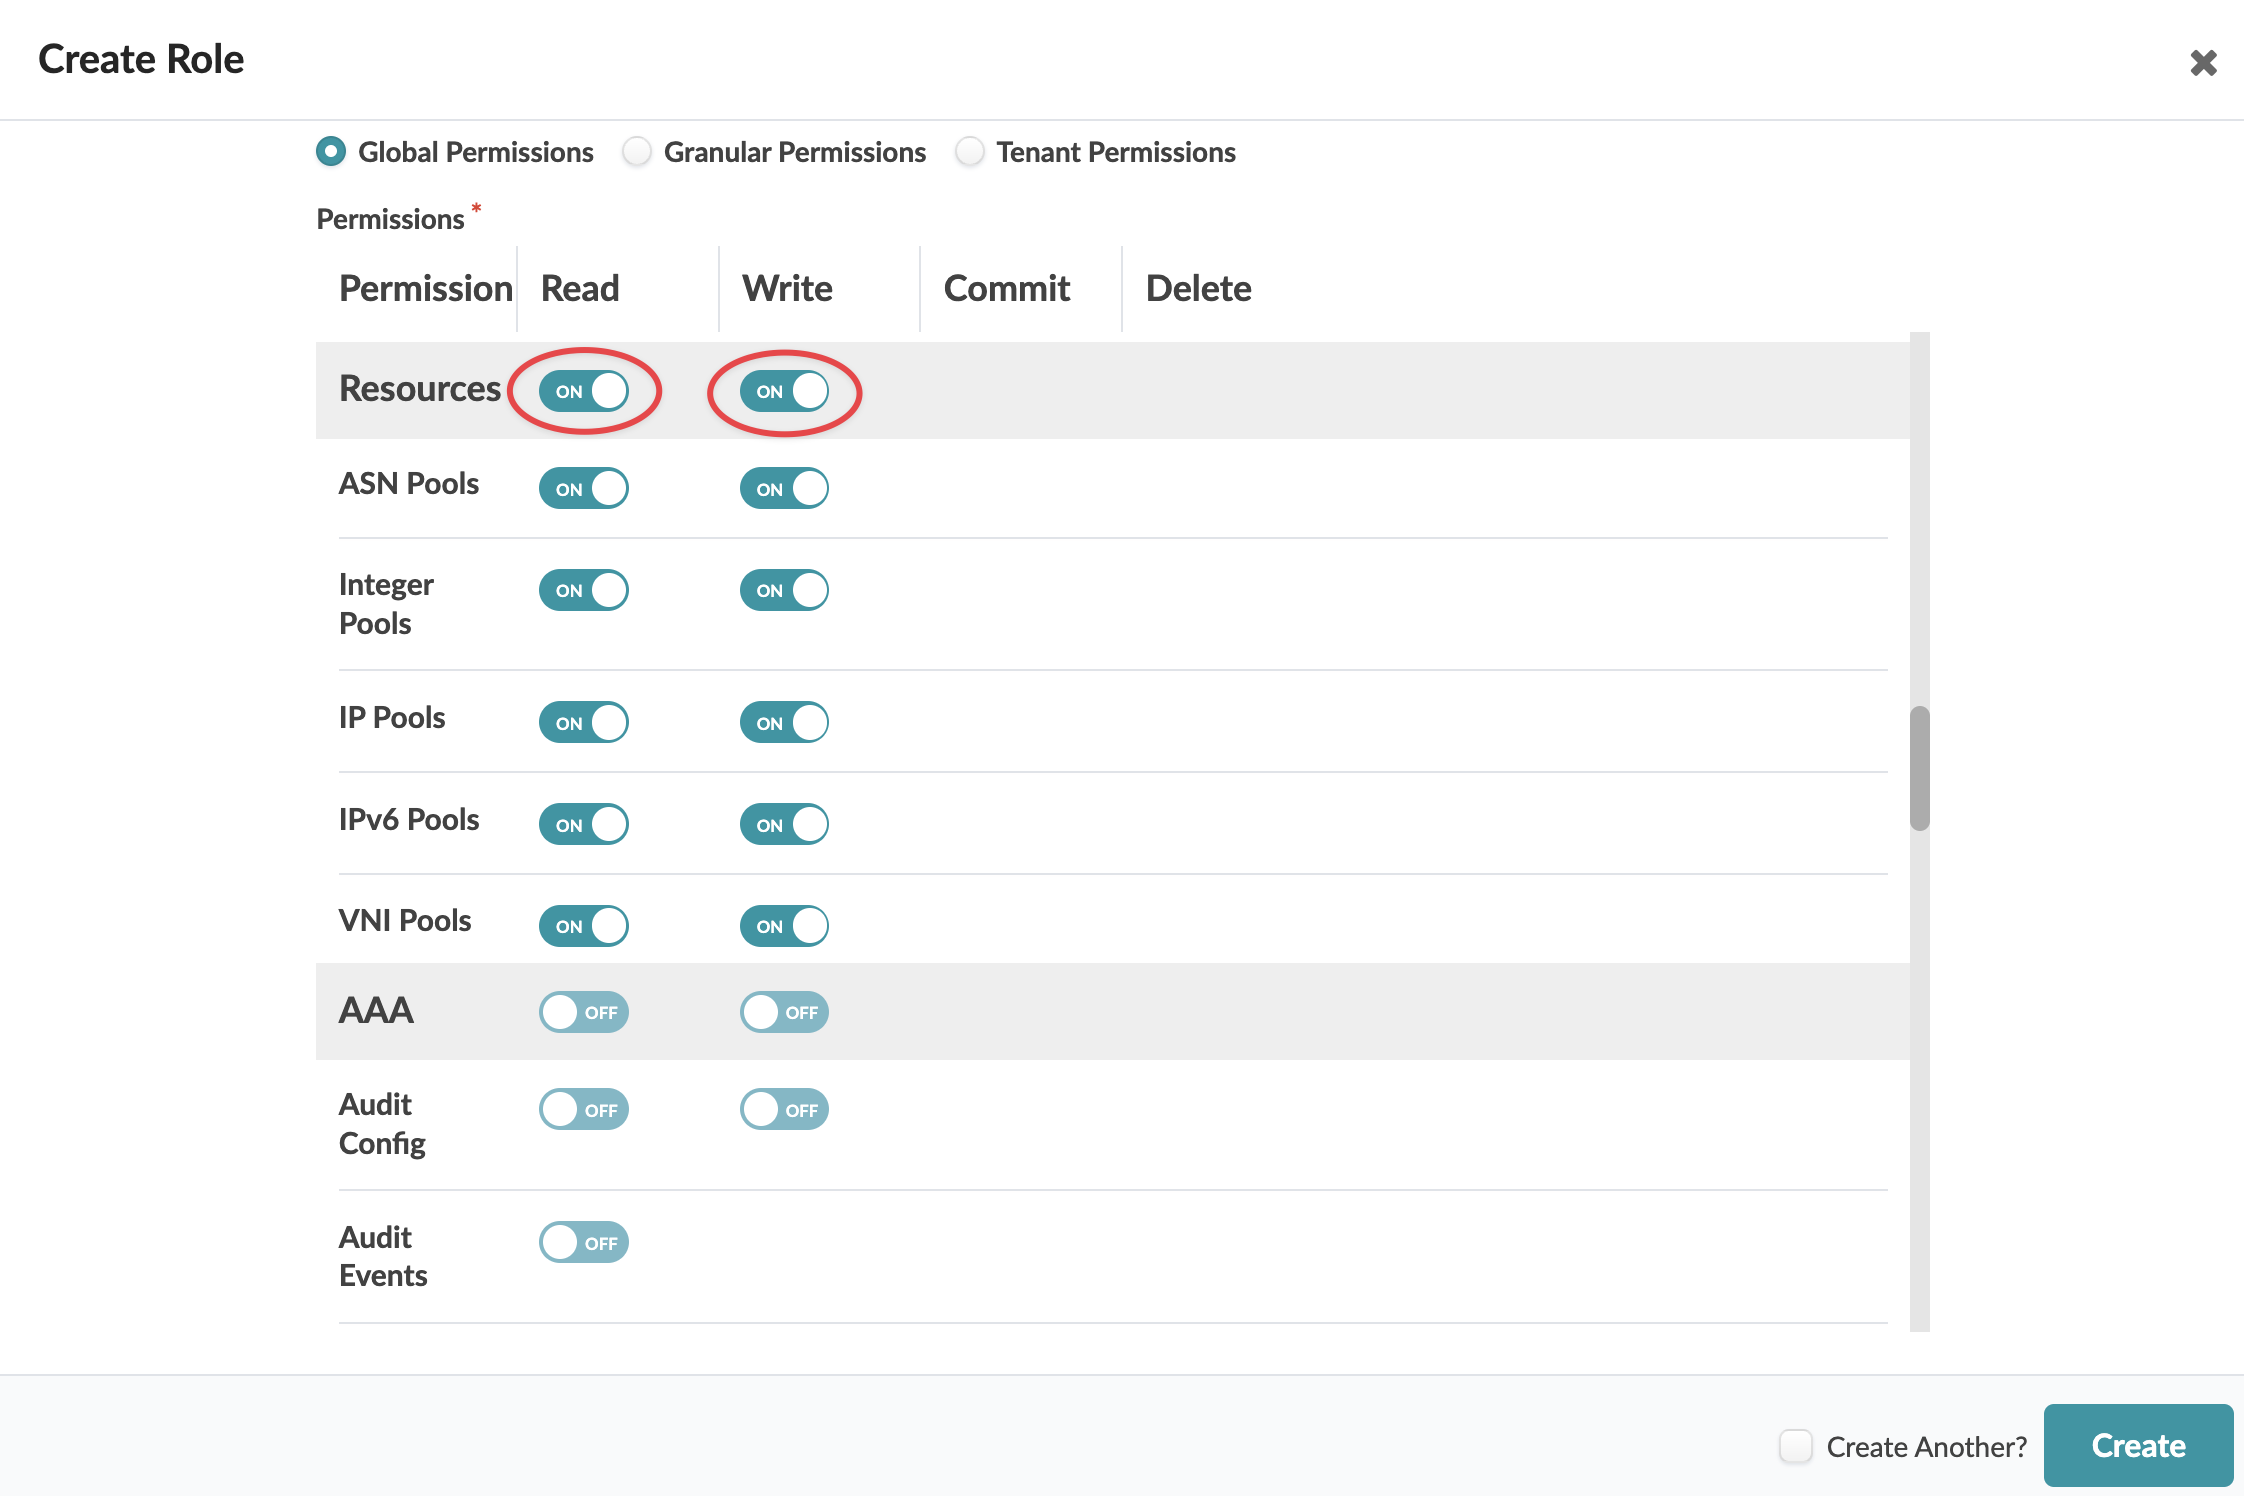Screen dimensions: 2244x1496
Task: Enable Audit Events Read toggle
Action: point(584,1243)
